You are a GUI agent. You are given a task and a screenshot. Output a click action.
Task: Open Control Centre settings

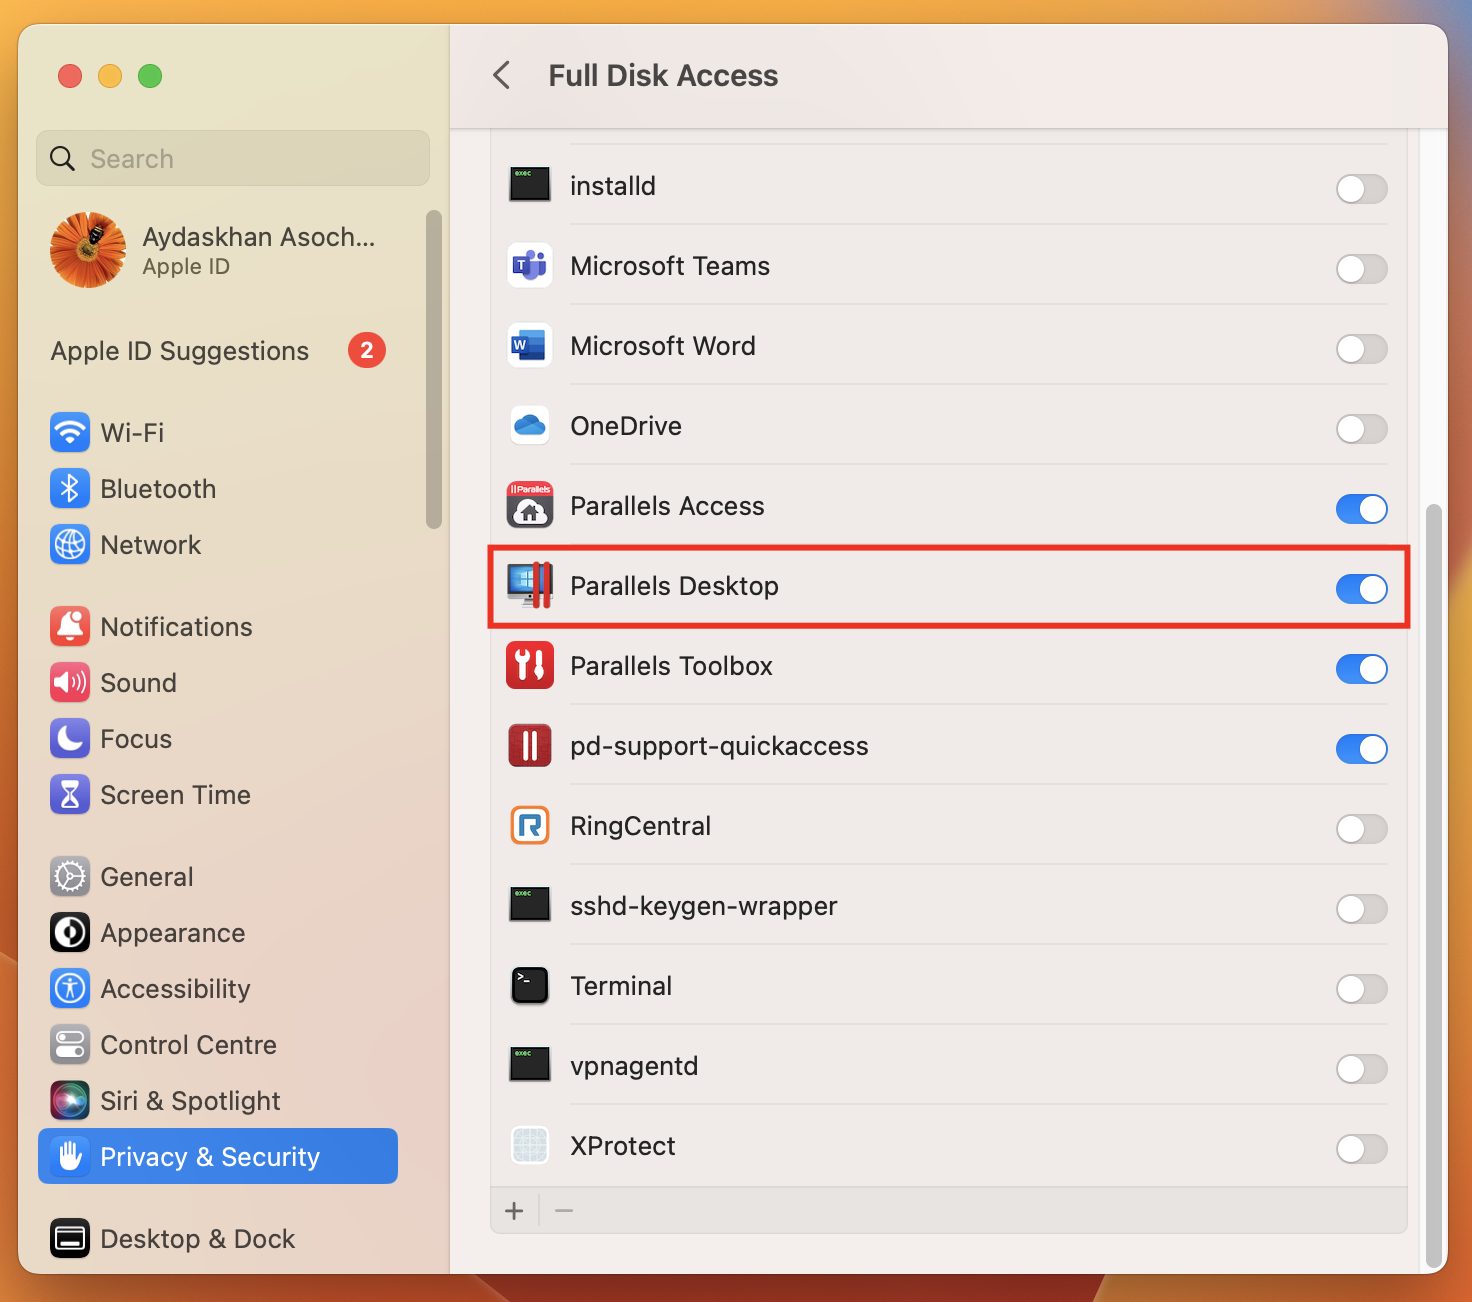(x=218, y=1044)
